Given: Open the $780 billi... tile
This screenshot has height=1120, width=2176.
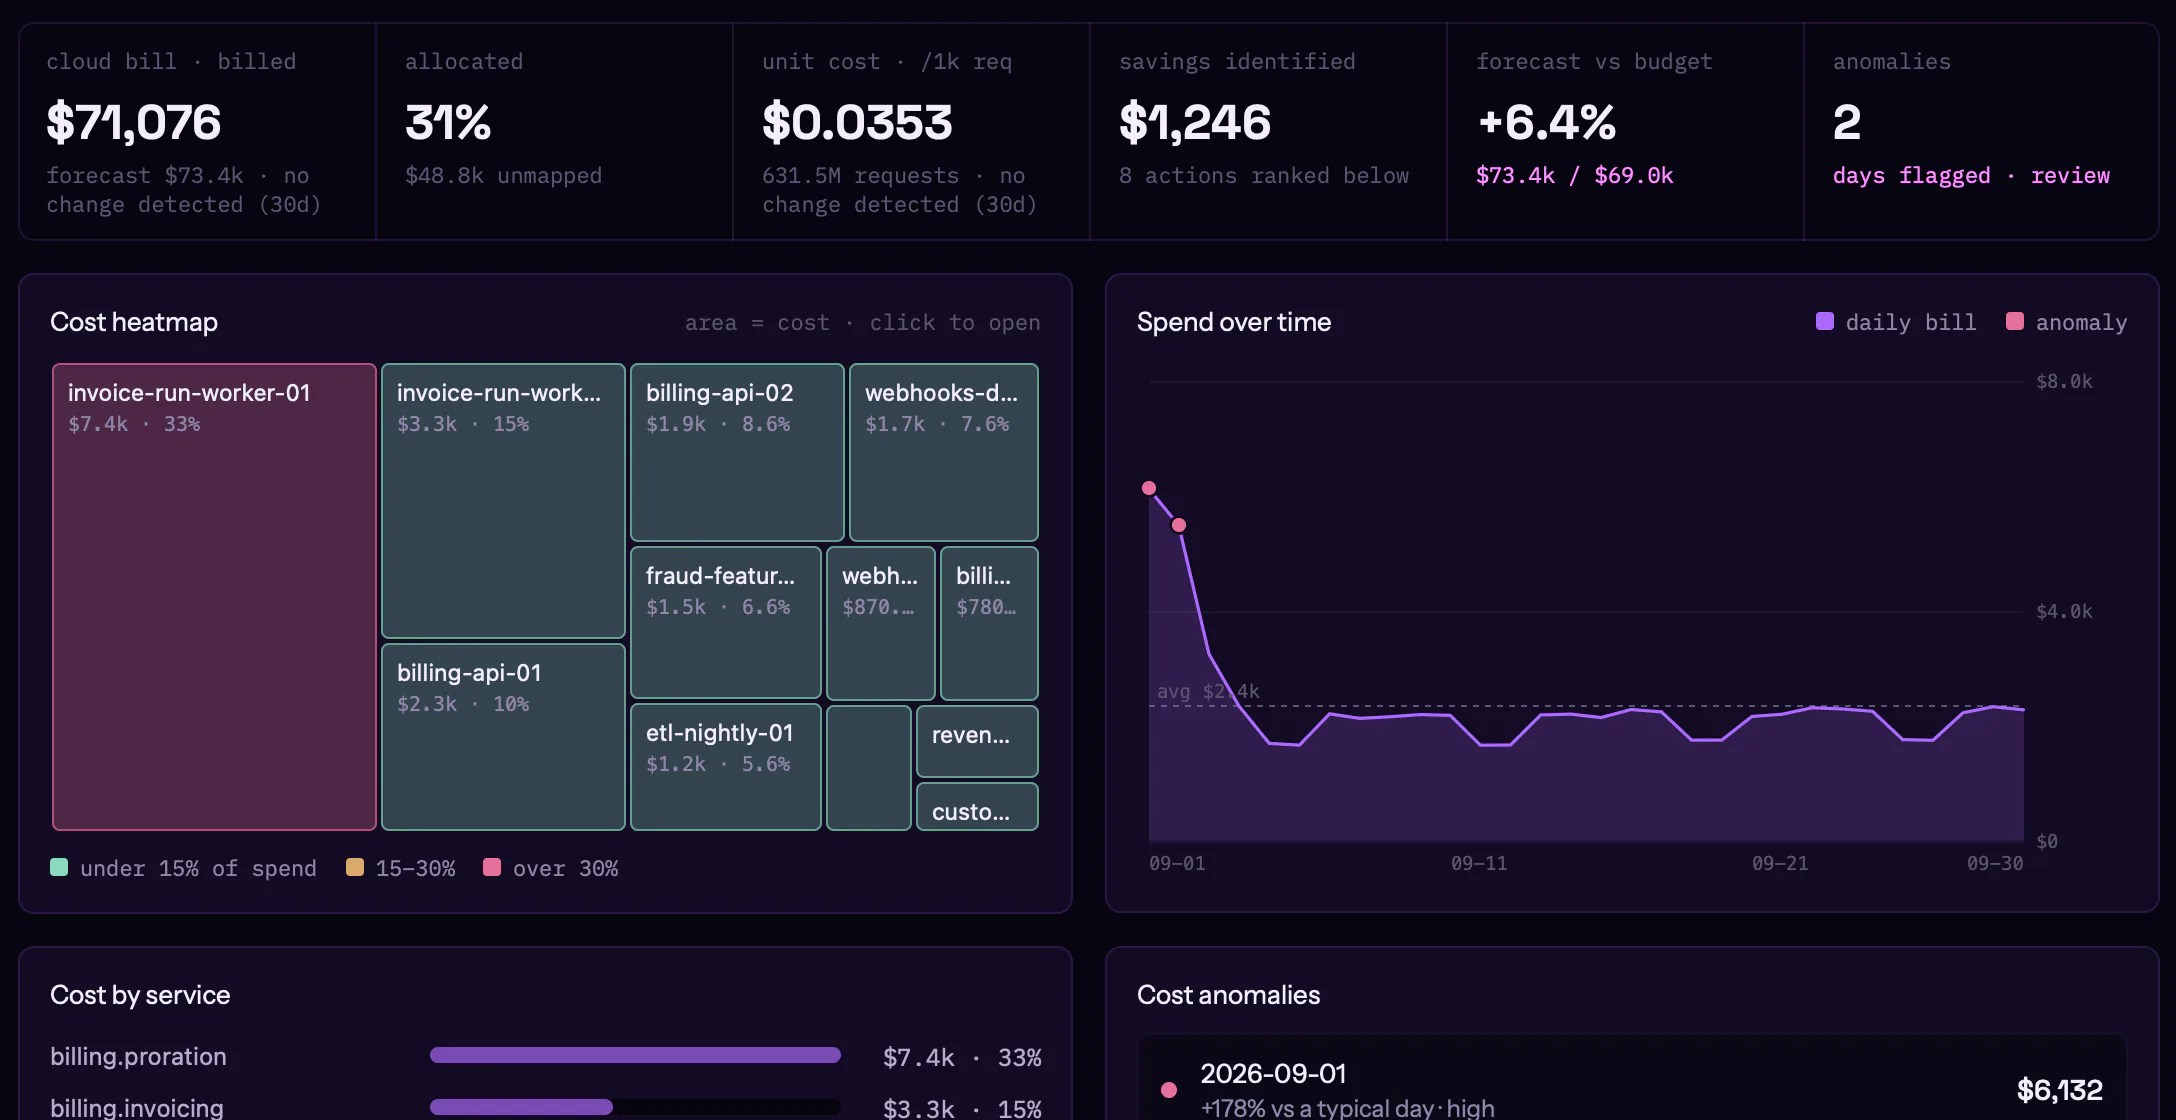Looking at the screenshot, I should [x=989, y=623].
